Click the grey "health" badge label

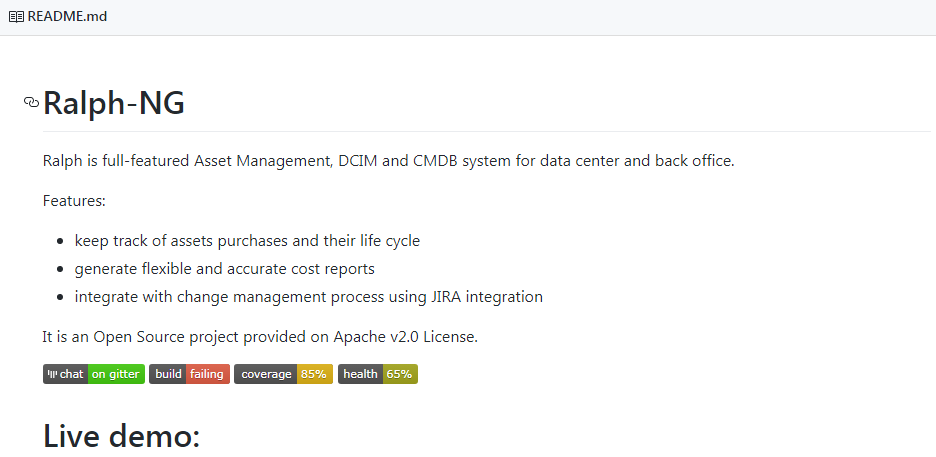point(360,374)
